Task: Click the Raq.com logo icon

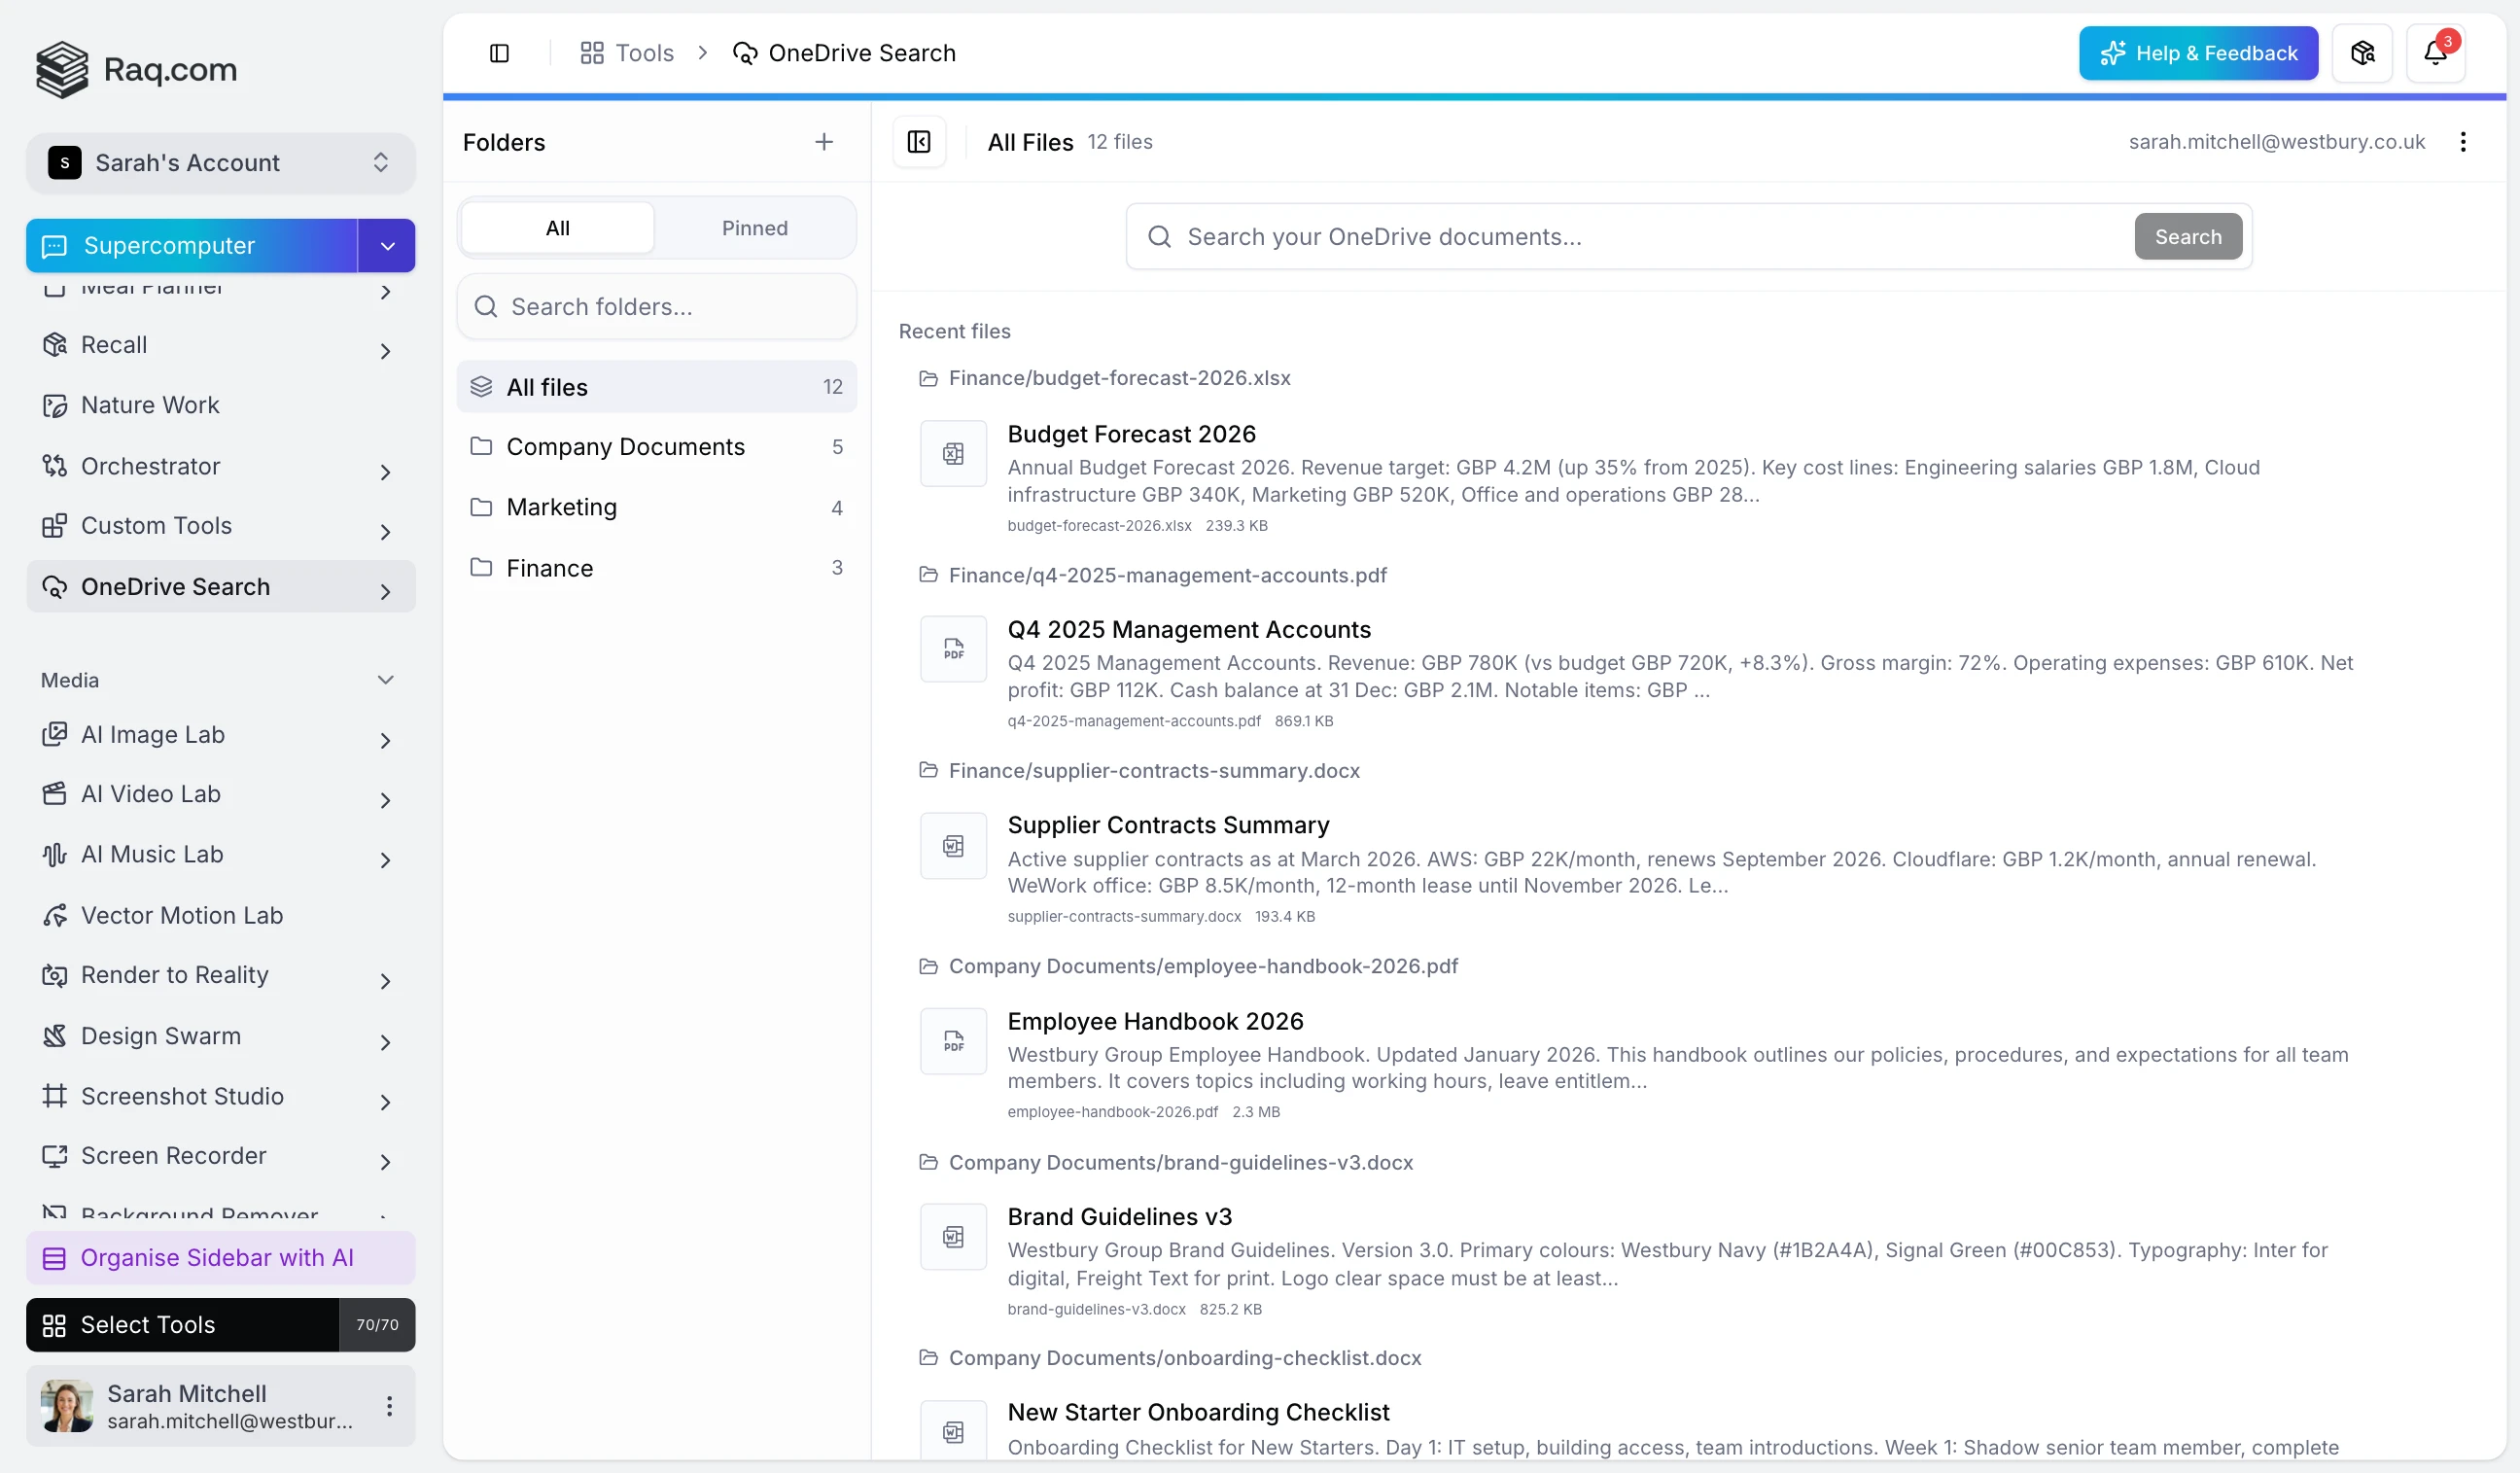Action: coord(62,69)
